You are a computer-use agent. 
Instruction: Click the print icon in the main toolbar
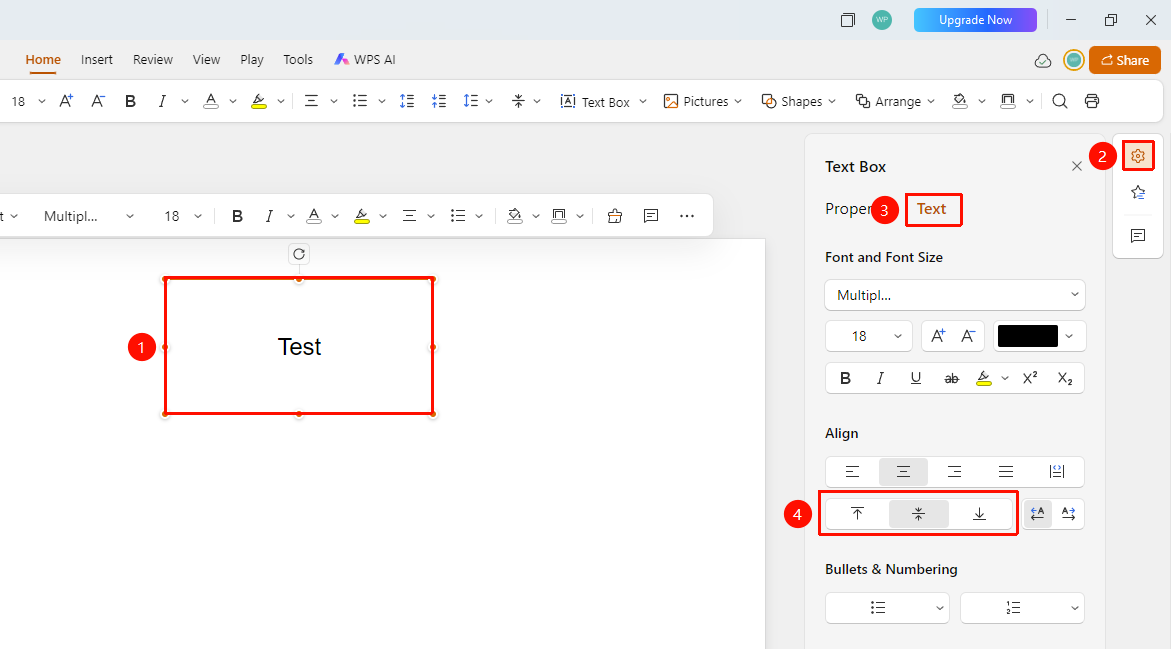(1092, 102)
